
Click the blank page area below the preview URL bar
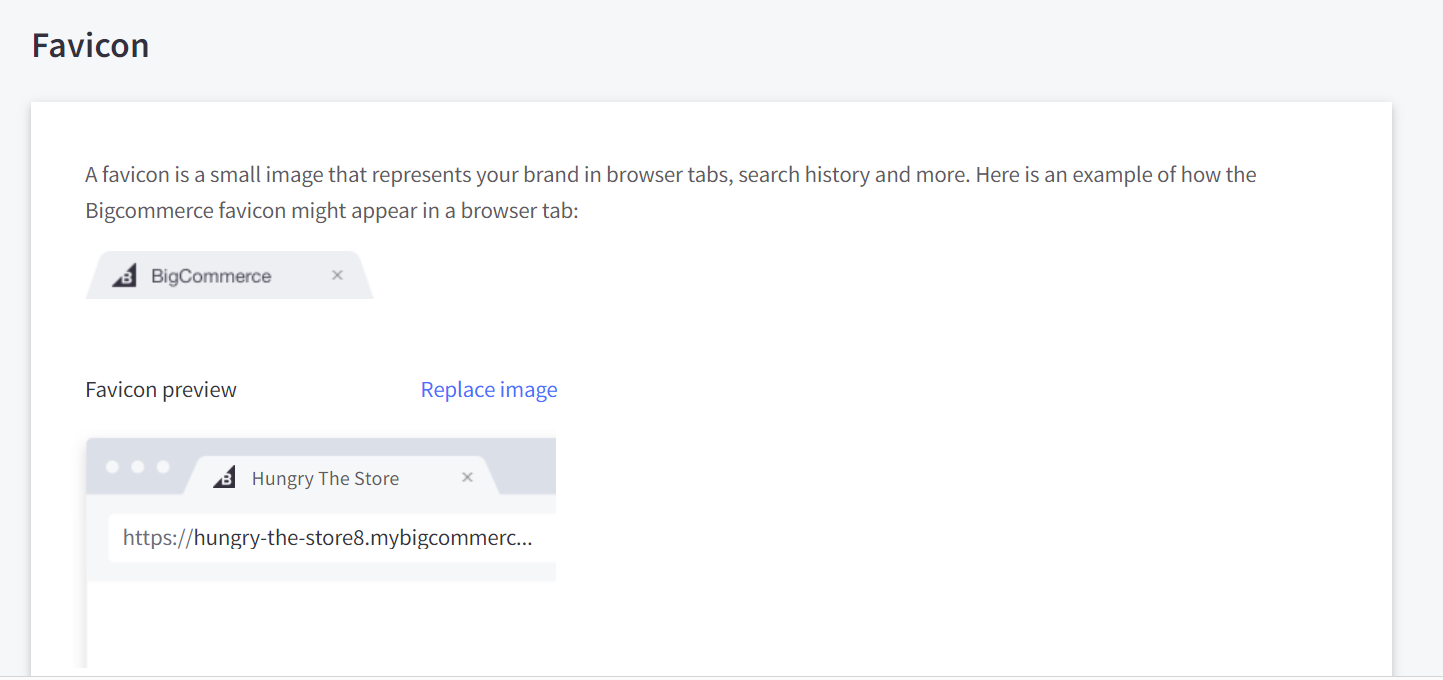(x=320, y=625)
